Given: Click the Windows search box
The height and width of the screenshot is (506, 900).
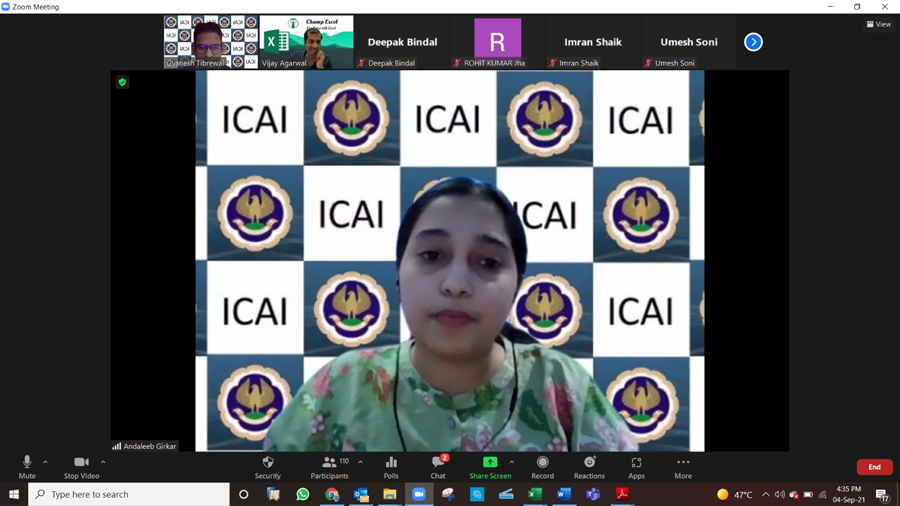Looking at the screenshot, I should point(129,494).
